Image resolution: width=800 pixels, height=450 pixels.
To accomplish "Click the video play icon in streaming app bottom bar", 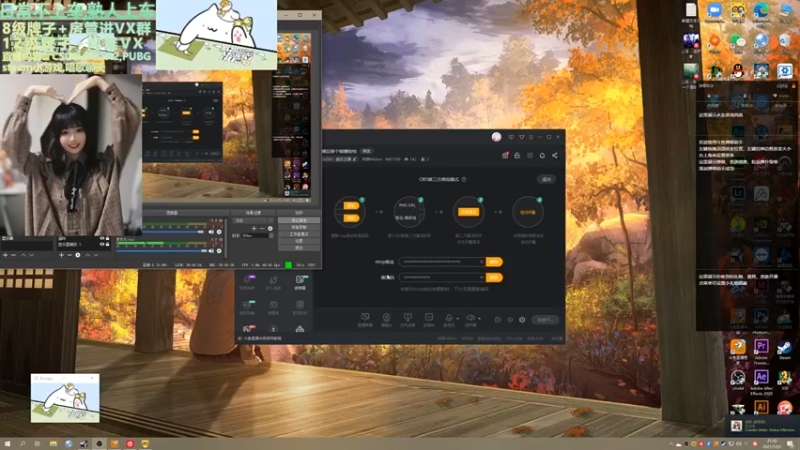I will [x=429, y=317].
